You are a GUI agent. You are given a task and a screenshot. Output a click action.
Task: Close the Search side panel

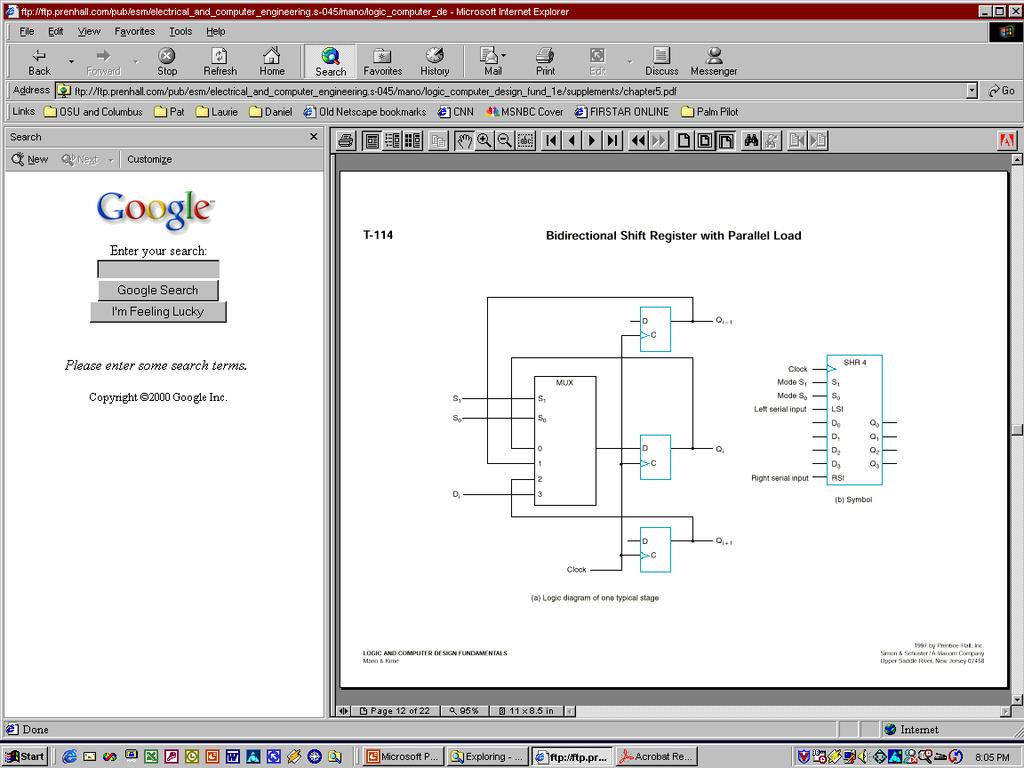coord(313,136)
